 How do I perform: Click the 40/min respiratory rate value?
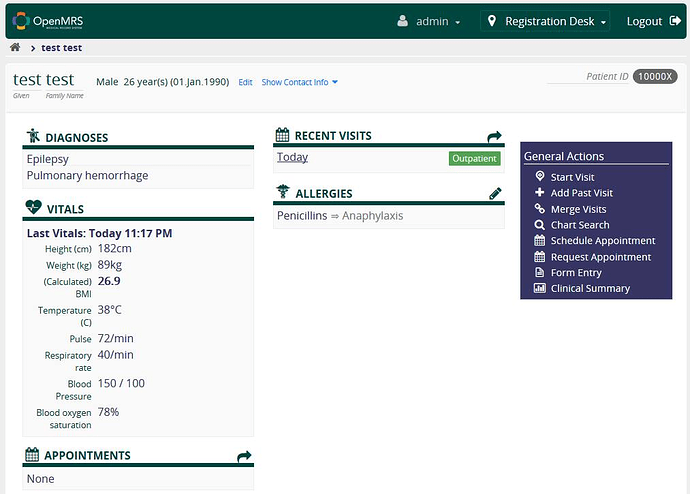[115, 355]
